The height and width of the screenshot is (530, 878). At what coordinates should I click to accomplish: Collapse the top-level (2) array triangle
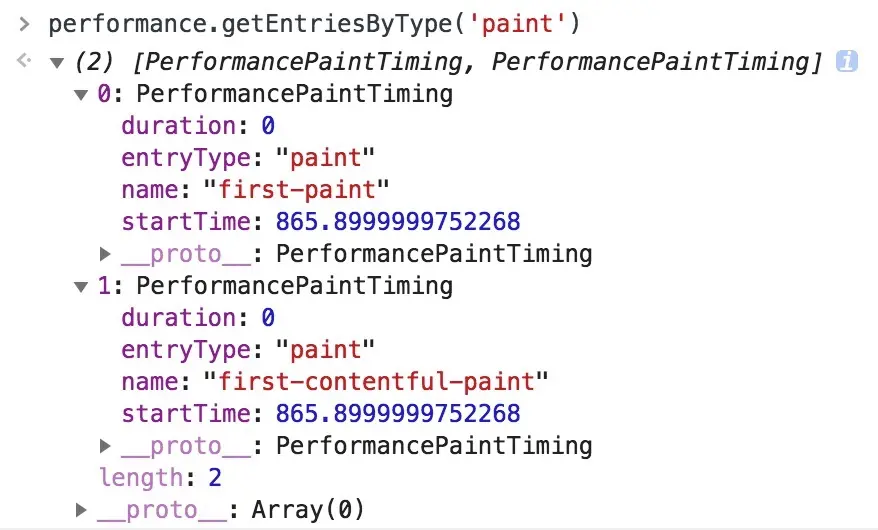(57, 62)
